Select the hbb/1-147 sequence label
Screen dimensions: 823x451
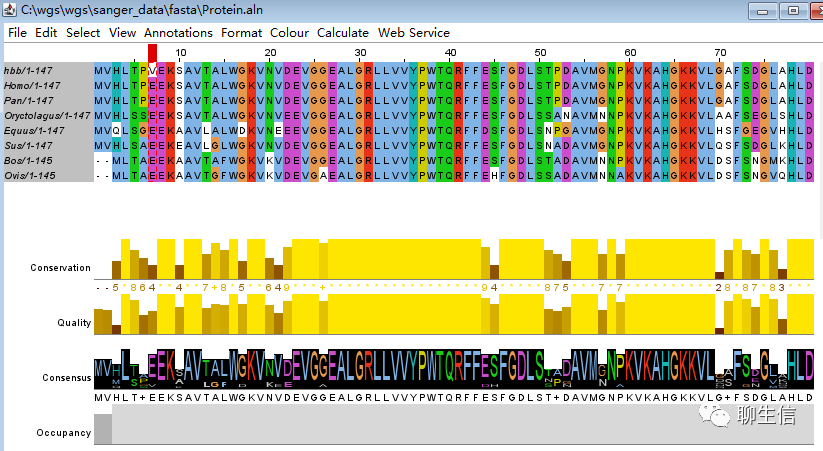[28, 71]
